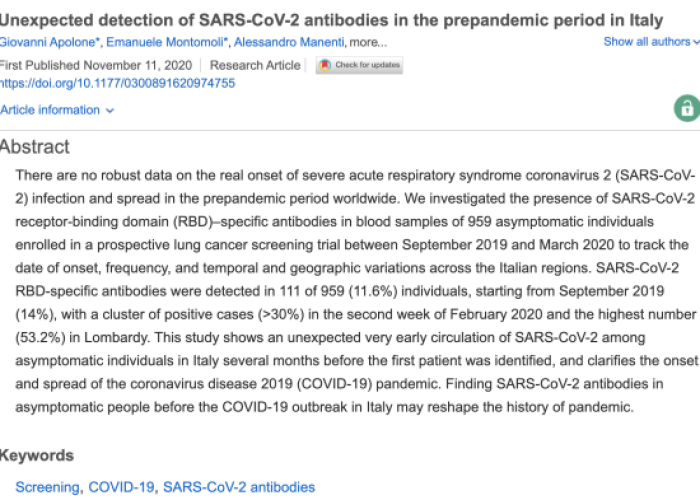
Task: Click the article title heading
Action: 331,21
